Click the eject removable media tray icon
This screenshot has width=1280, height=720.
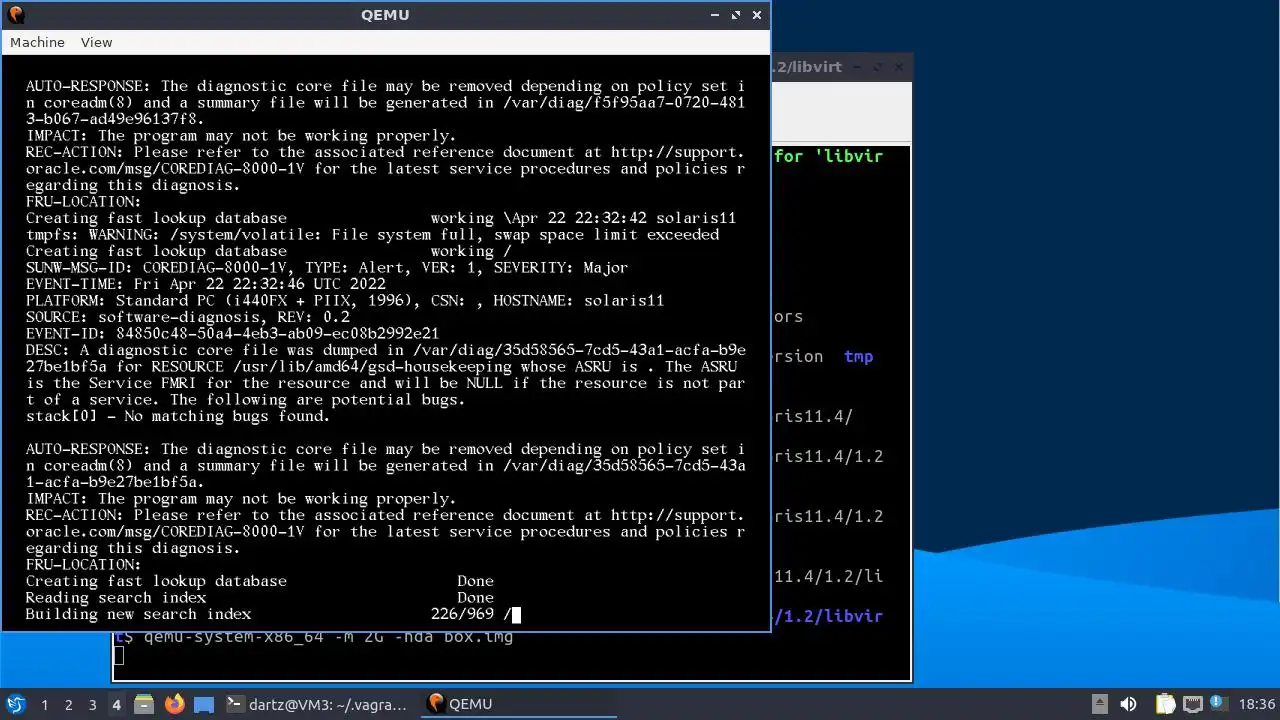tap(1099, 704)
